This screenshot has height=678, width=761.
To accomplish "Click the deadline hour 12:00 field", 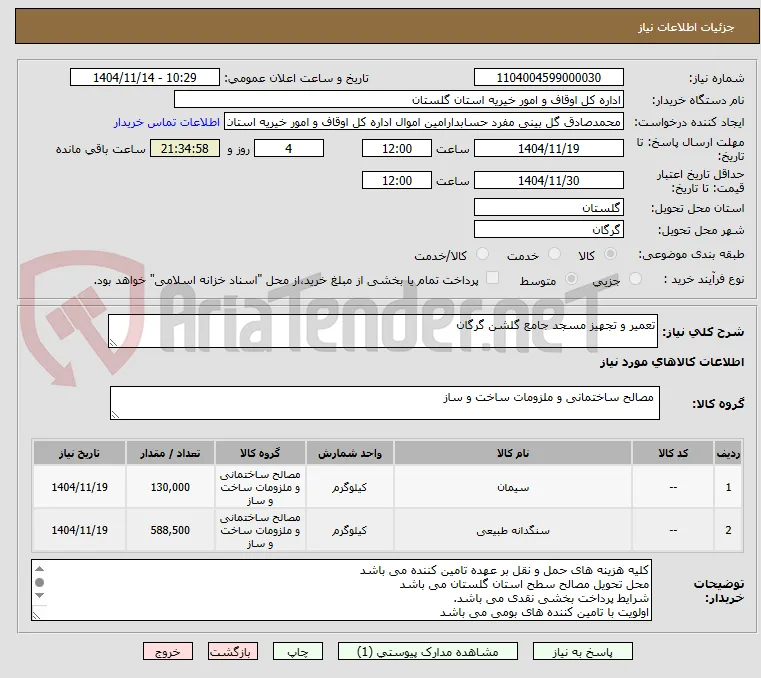I will (x=397, y=149).
